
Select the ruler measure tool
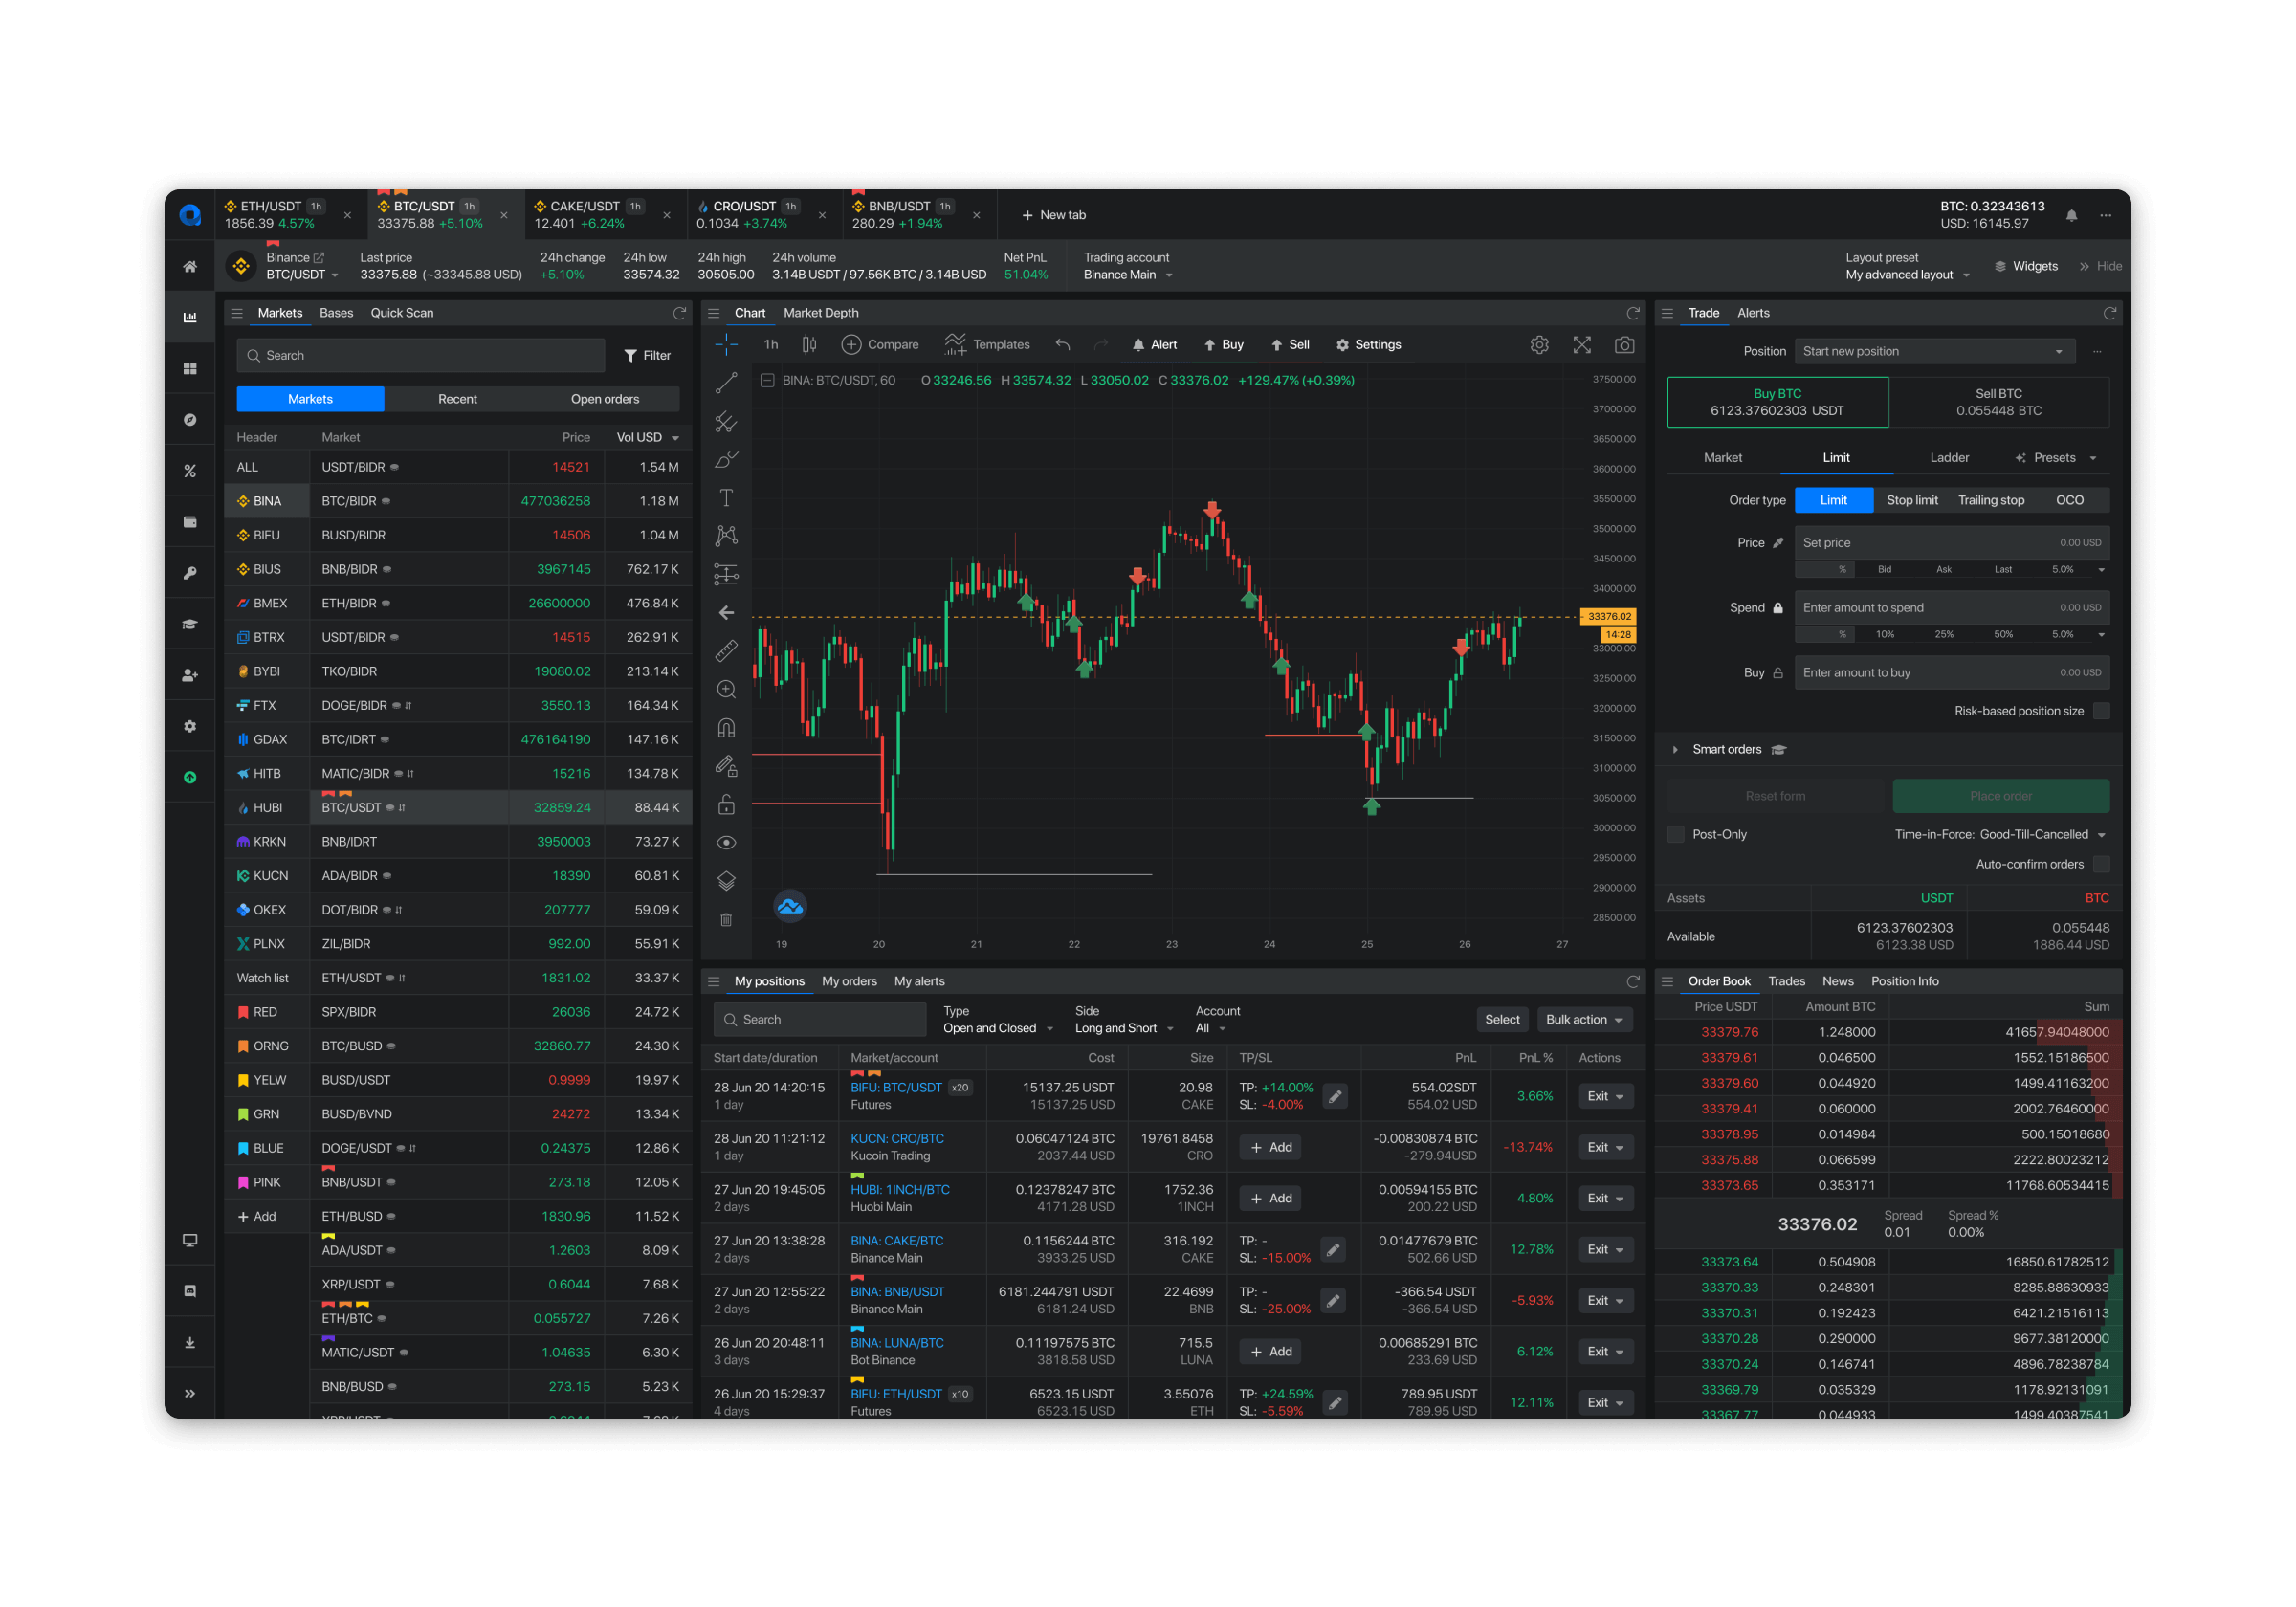(727, 651)
